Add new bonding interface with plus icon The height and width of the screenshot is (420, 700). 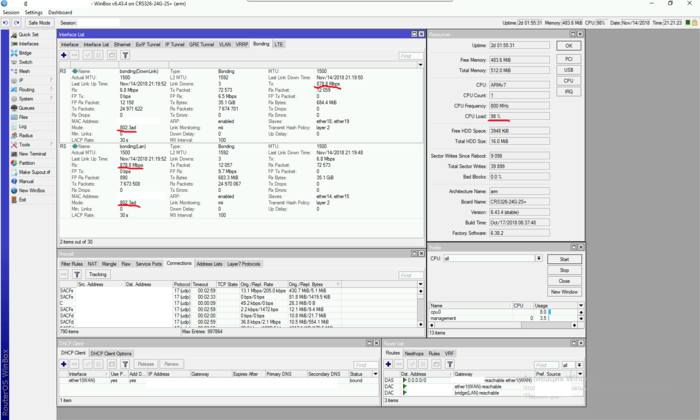[x=64, y=55]
